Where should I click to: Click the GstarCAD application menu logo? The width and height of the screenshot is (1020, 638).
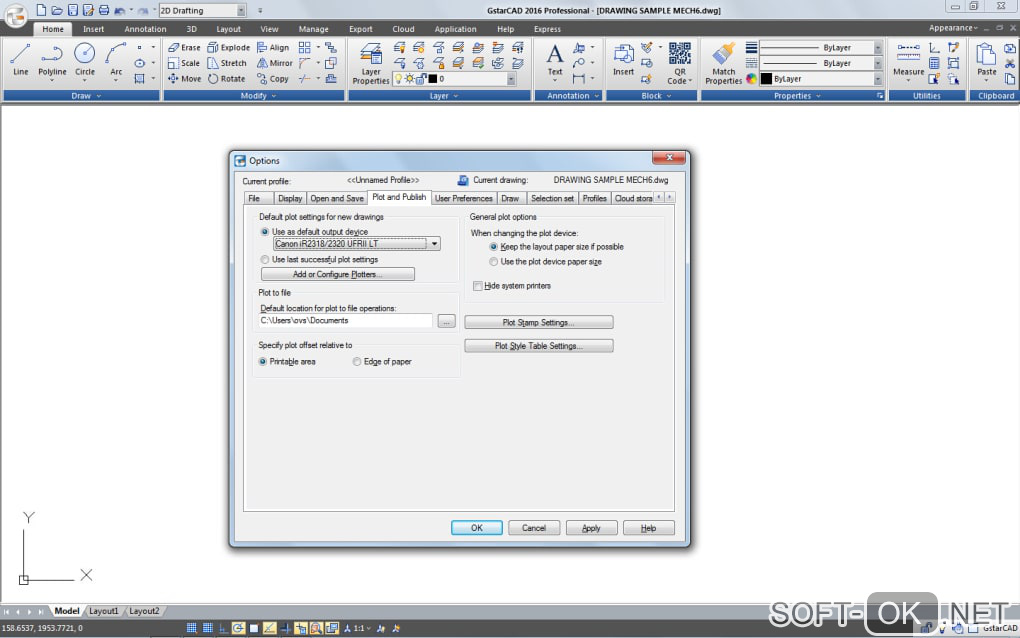coord(15,15)
